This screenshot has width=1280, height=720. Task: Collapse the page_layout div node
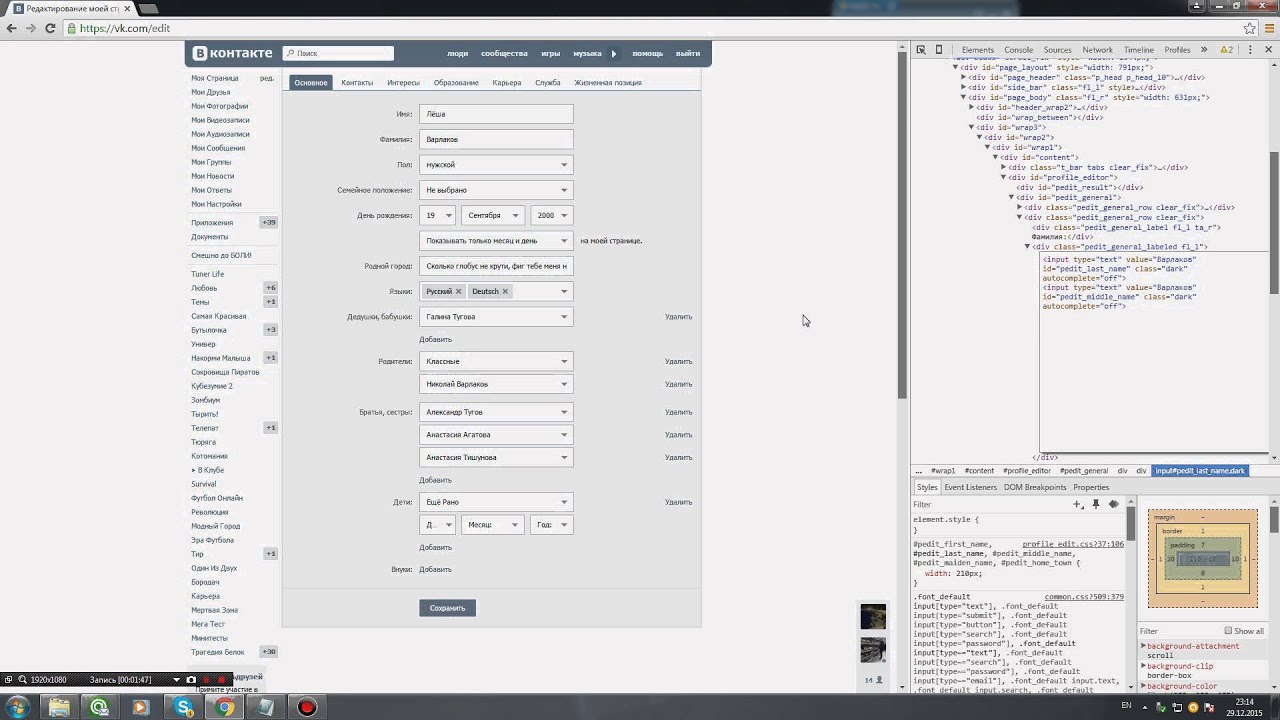point(955,67)
